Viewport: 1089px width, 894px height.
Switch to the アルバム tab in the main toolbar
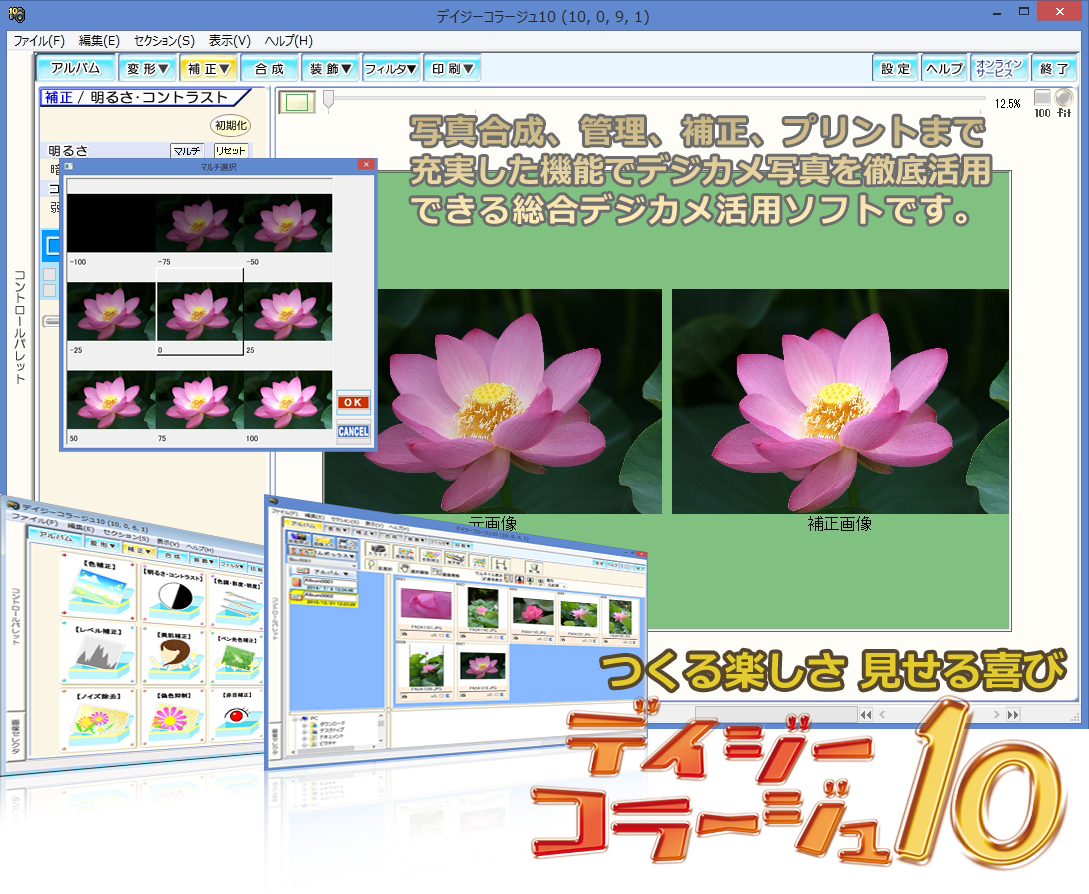[76, 68]
